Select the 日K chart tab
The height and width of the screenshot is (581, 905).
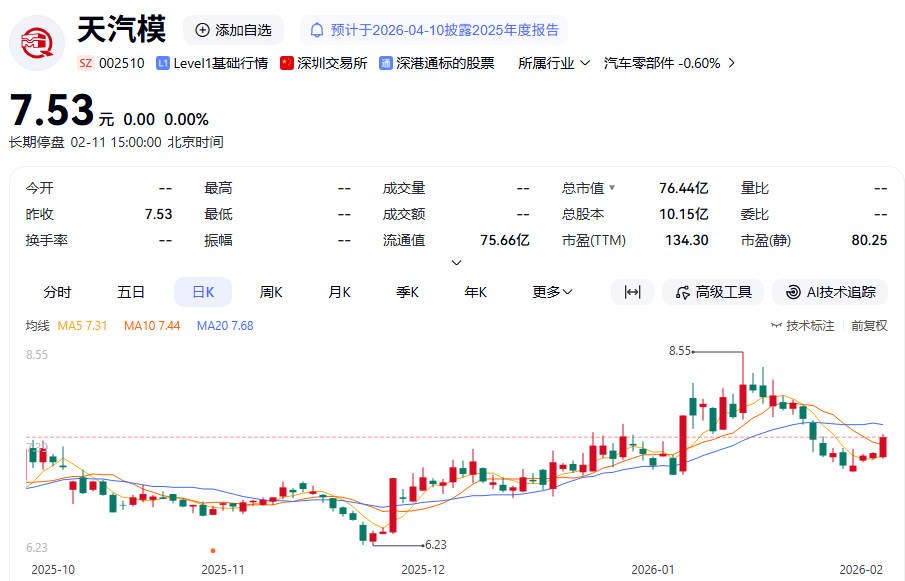click(x=203, y=292)
